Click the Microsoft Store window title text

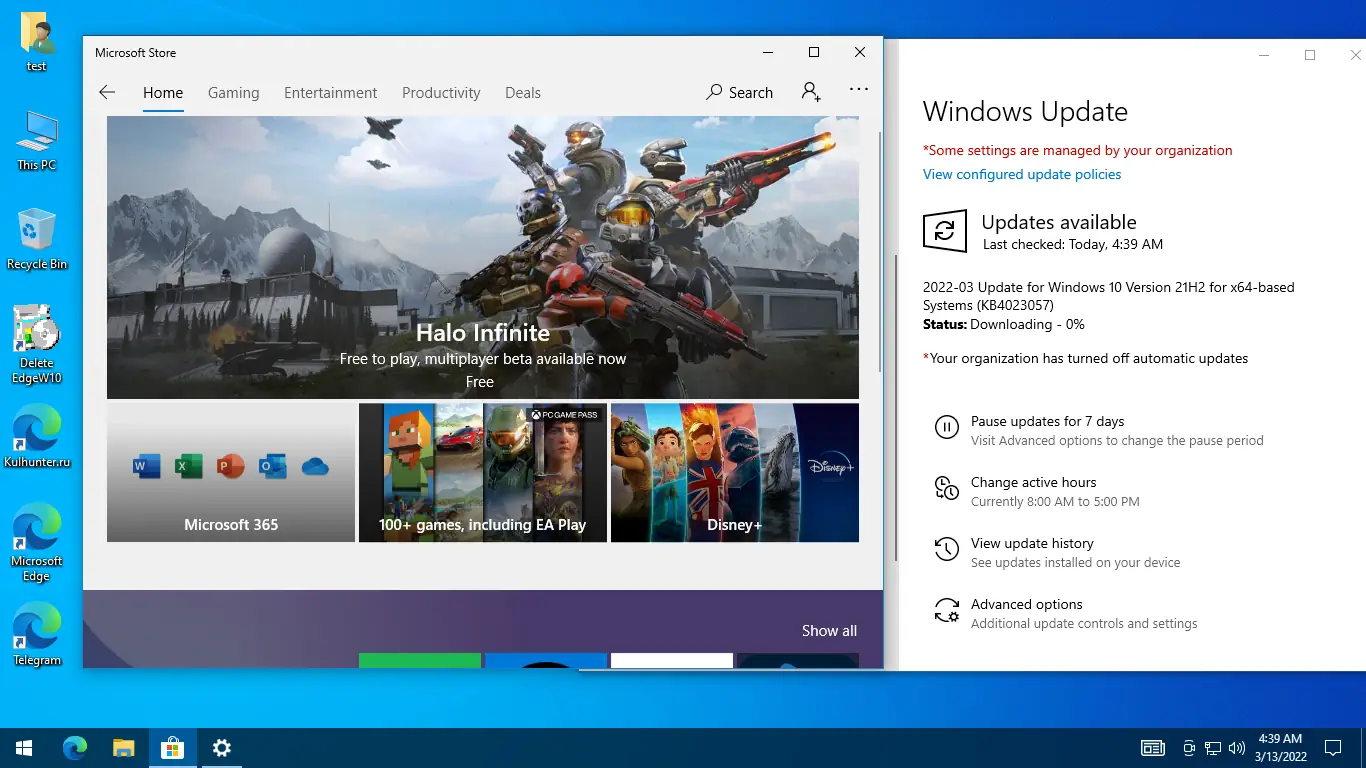[135, 53]
